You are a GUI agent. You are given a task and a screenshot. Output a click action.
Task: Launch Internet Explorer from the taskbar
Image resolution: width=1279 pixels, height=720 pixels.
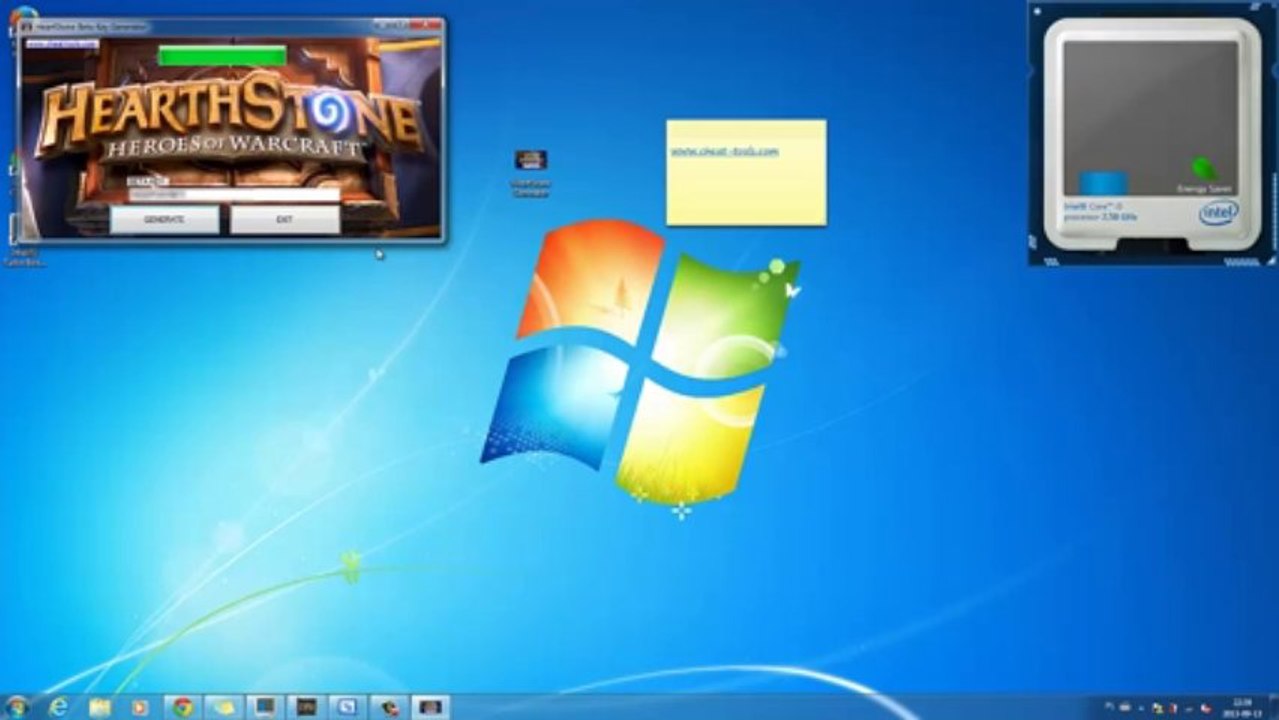[x=58, y=707]
